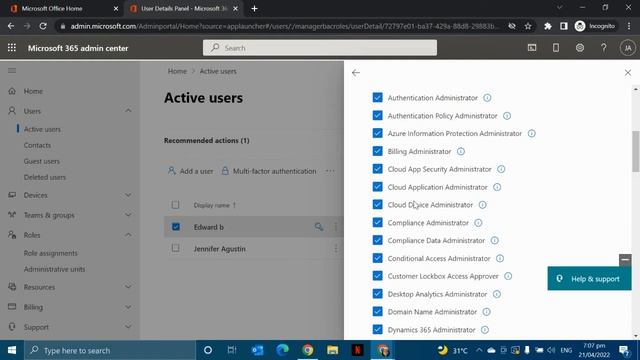Open the help question mark icon
The image size is (640, 360).
[604, 48]
